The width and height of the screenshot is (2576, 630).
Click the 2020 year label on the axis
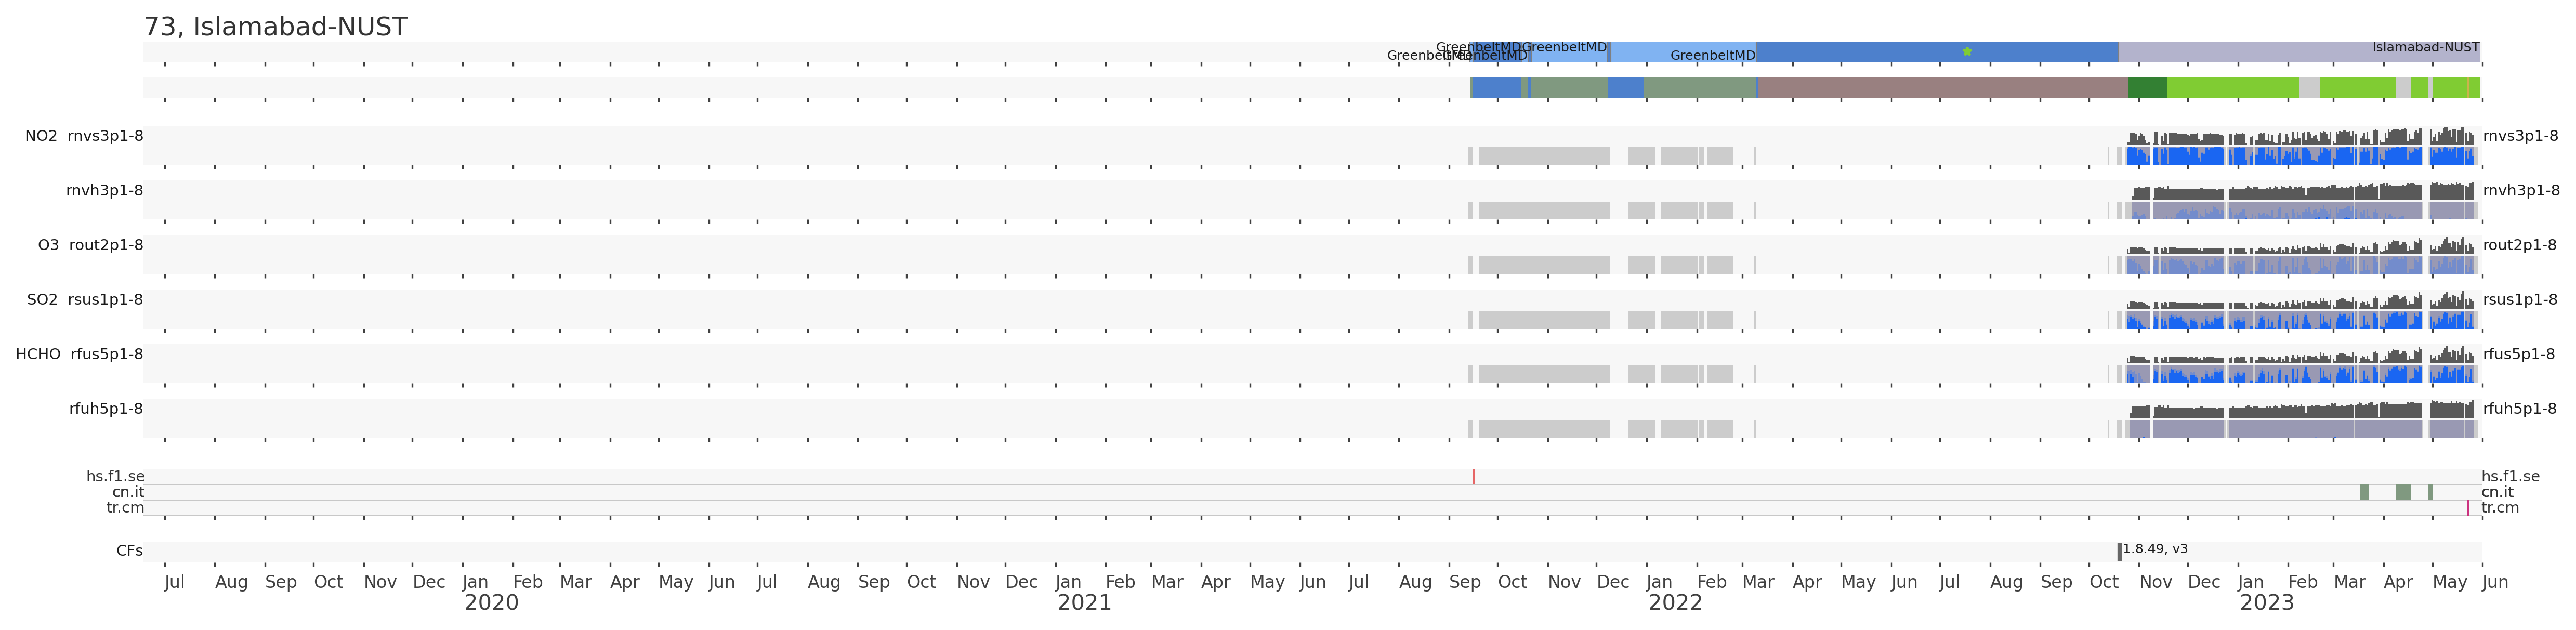491,603
